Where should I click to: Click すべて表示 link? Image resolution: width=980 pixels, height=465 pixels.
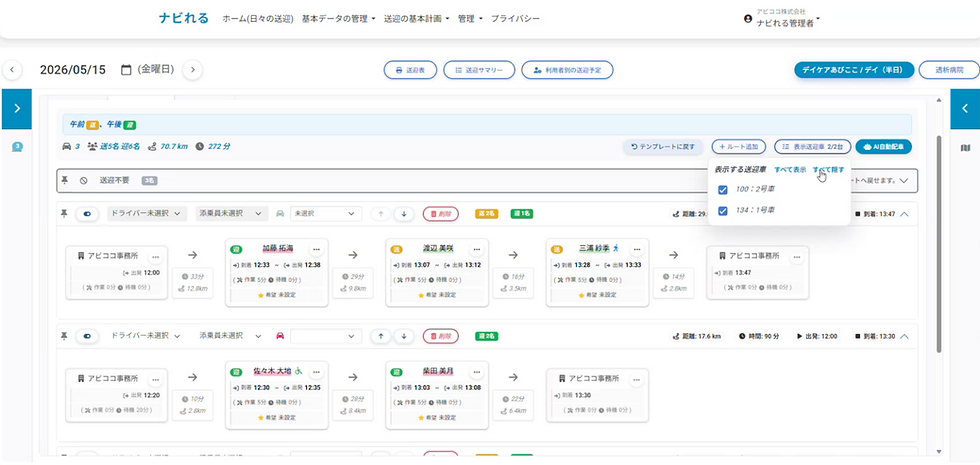pyautogui.click(x=790, y=169)
